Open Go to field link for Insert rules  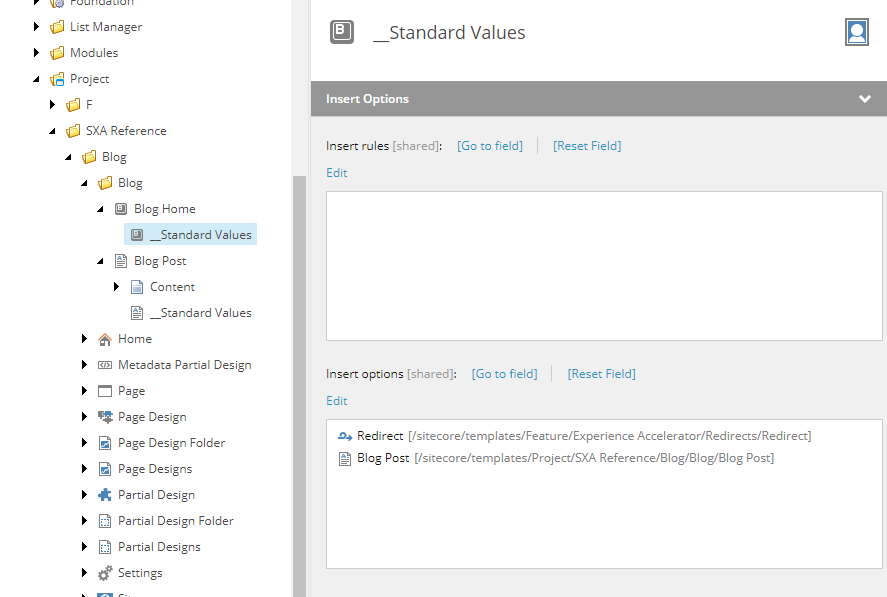pyautogui.click(x=490, y=146)
